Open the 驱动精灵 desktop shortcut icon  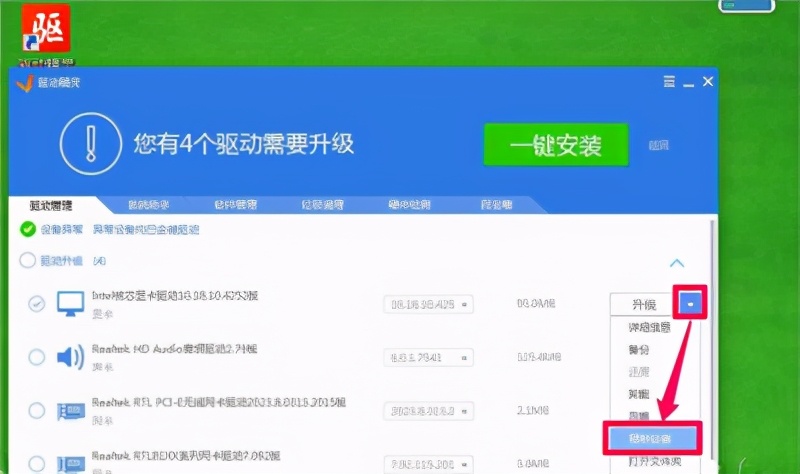click(x=46, y=28)
